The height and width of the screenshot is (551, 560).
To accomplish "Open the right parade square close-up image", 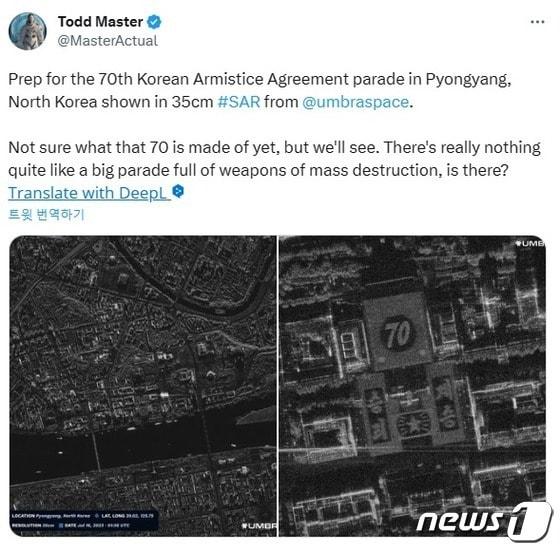I will (412, 386).
